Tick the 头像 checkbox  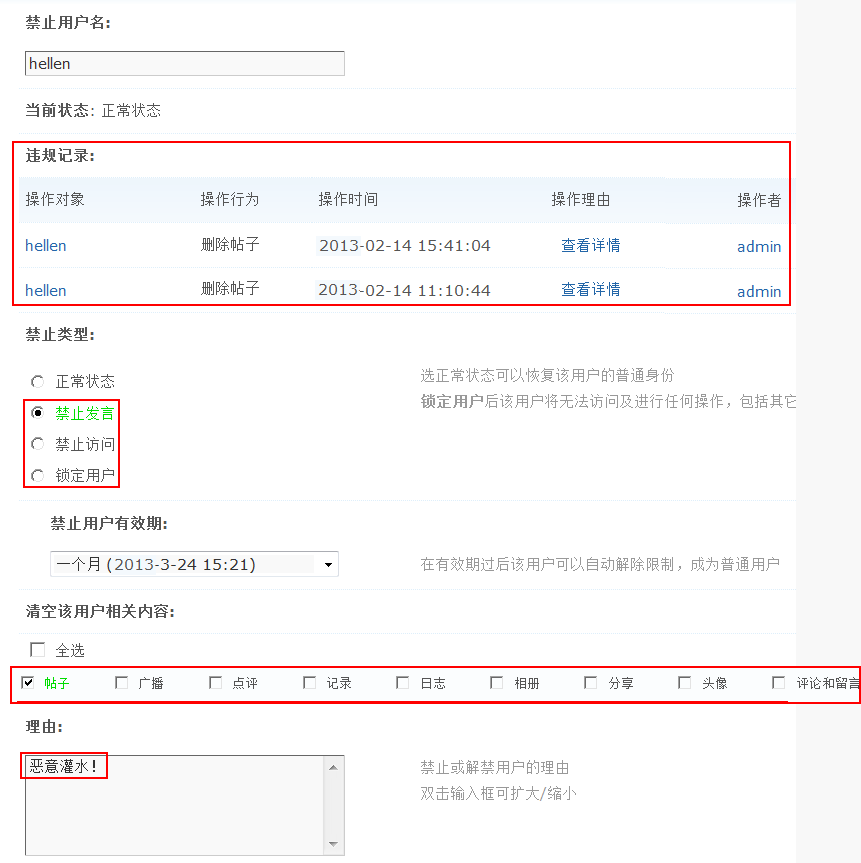point(685,683)
